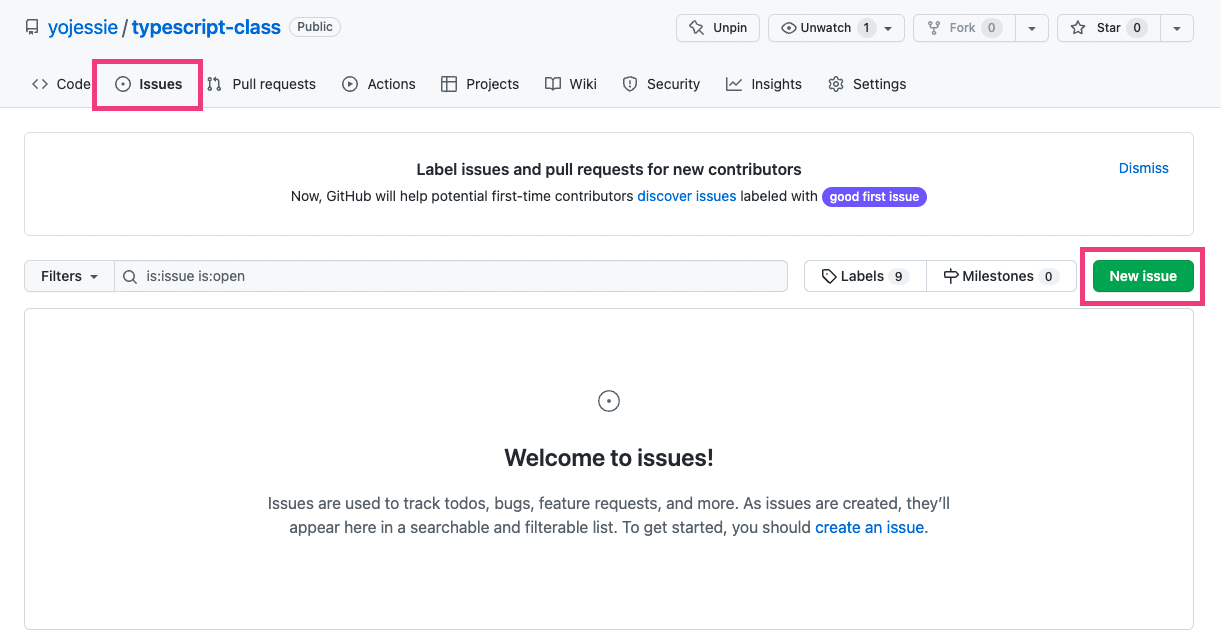Click the Unpin button
This screenshot has height=642, width=1221.
coord(718,28)
